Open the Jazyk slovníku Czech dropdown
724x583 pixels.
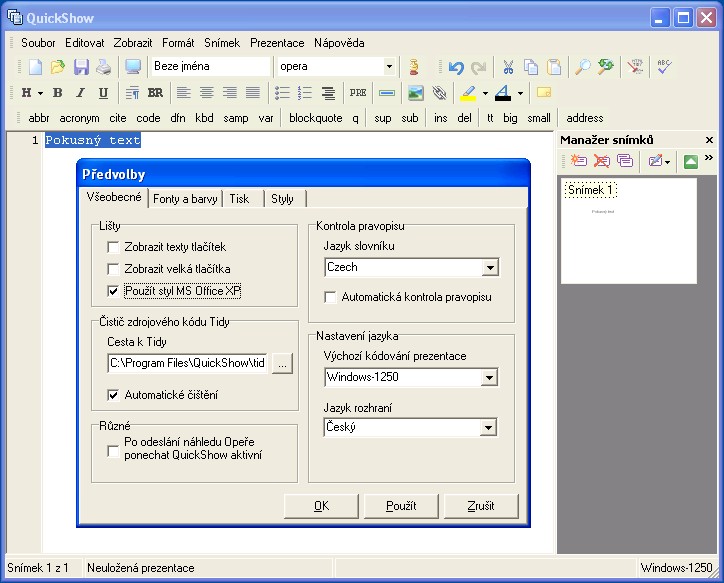tap(490, 267)
